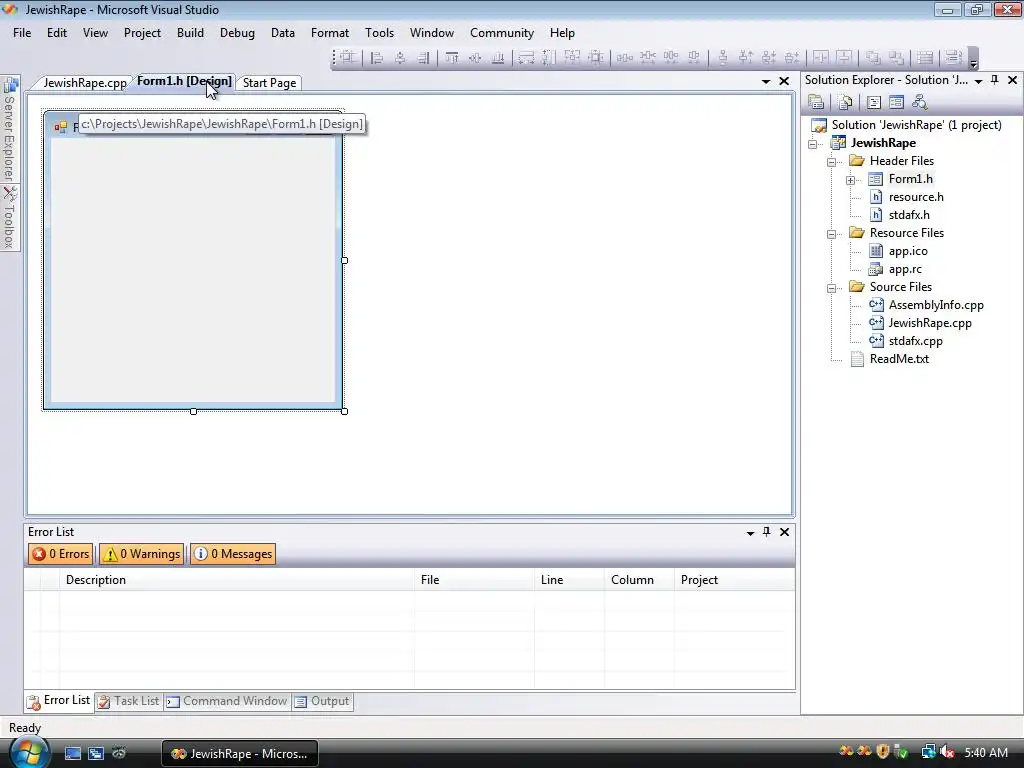Open the layout toolbar options dropdown
Viewport: 1024px width, 768px height.
pos(973,59)
